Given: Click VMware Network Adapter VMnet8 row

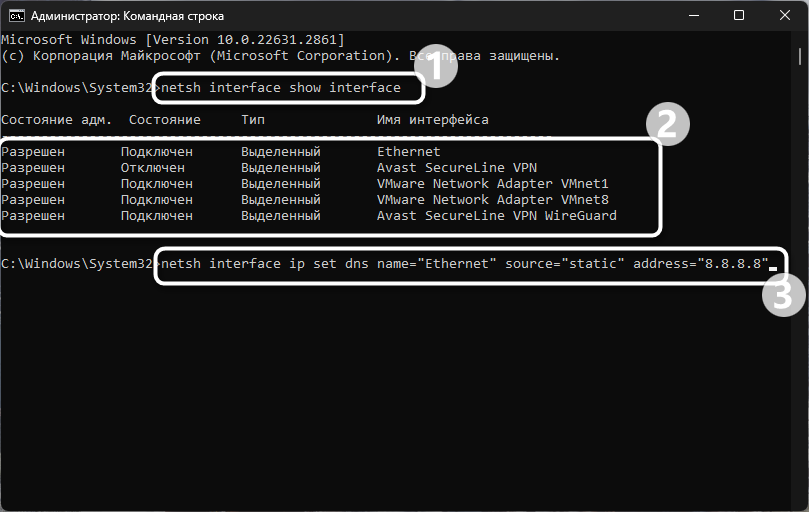Looking at the screenshot, I should [492, 200].
